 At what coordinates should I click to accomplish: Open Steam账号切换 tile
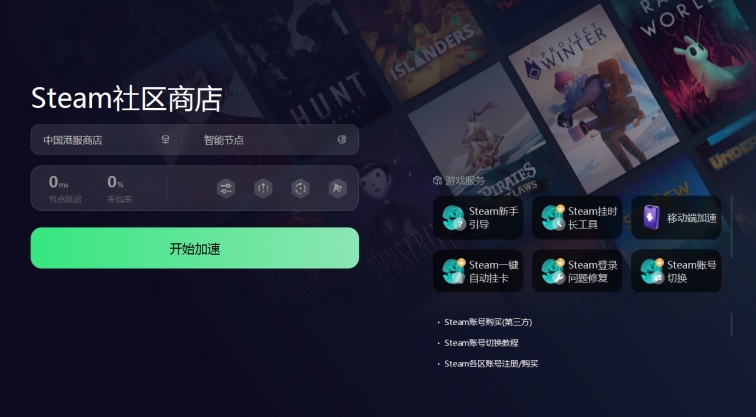tap(676, 271)
